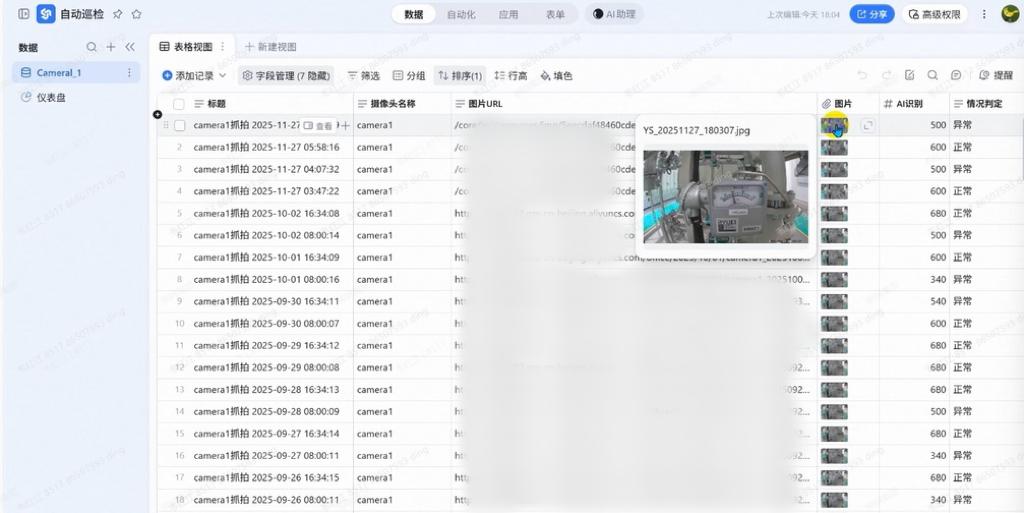Click 查看 to expand the first record
This screenshot has height=513, width=1024.
point(319,125)
